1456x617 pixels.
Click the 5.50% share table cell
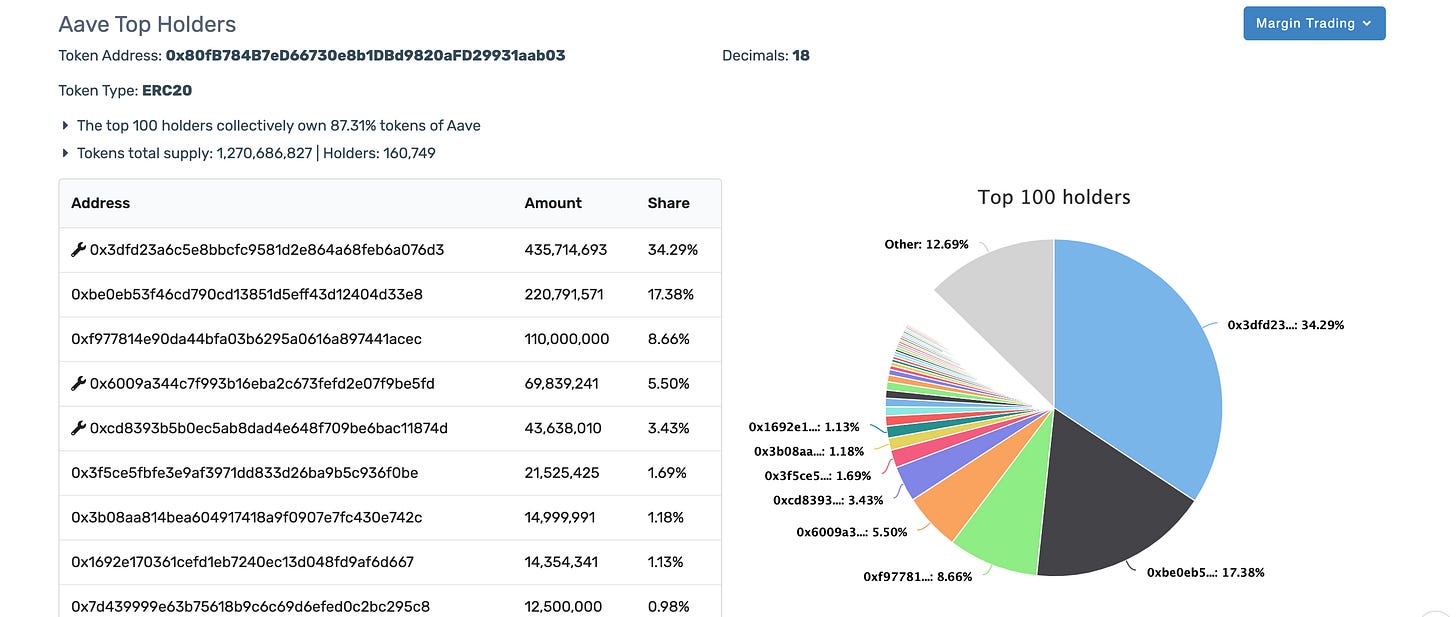pos(669,383)
